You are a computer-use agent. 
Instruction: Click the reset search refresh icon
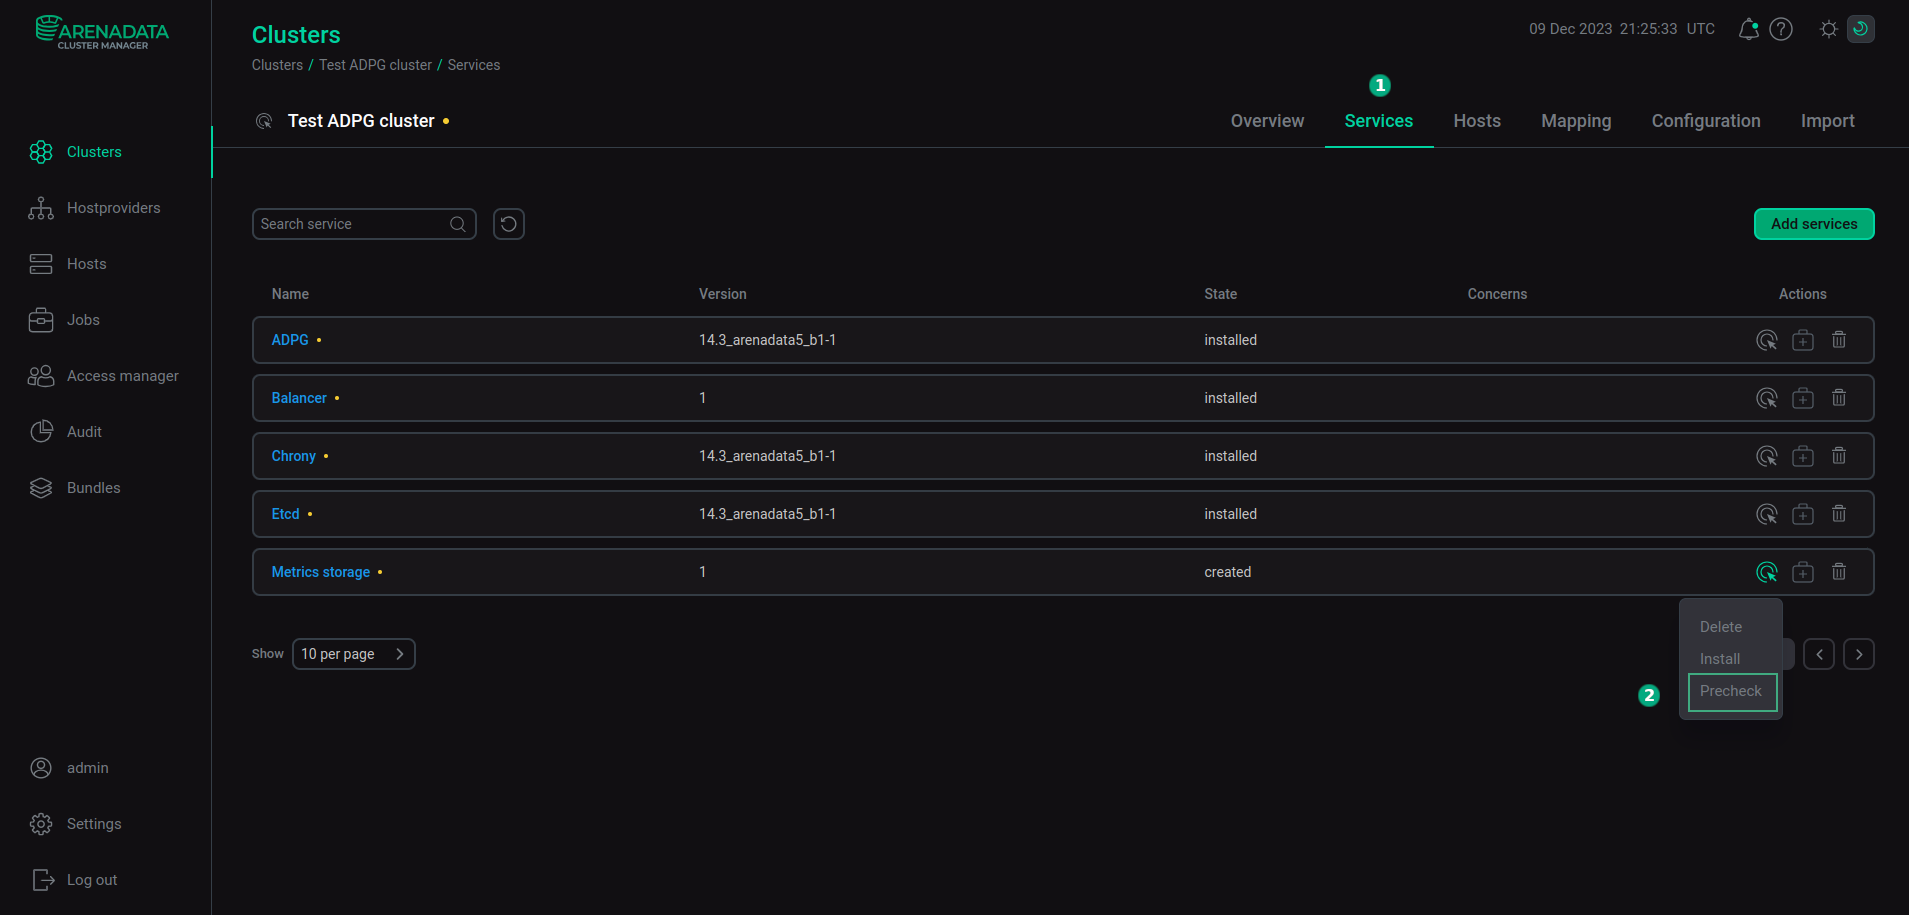tap(509, 224)
